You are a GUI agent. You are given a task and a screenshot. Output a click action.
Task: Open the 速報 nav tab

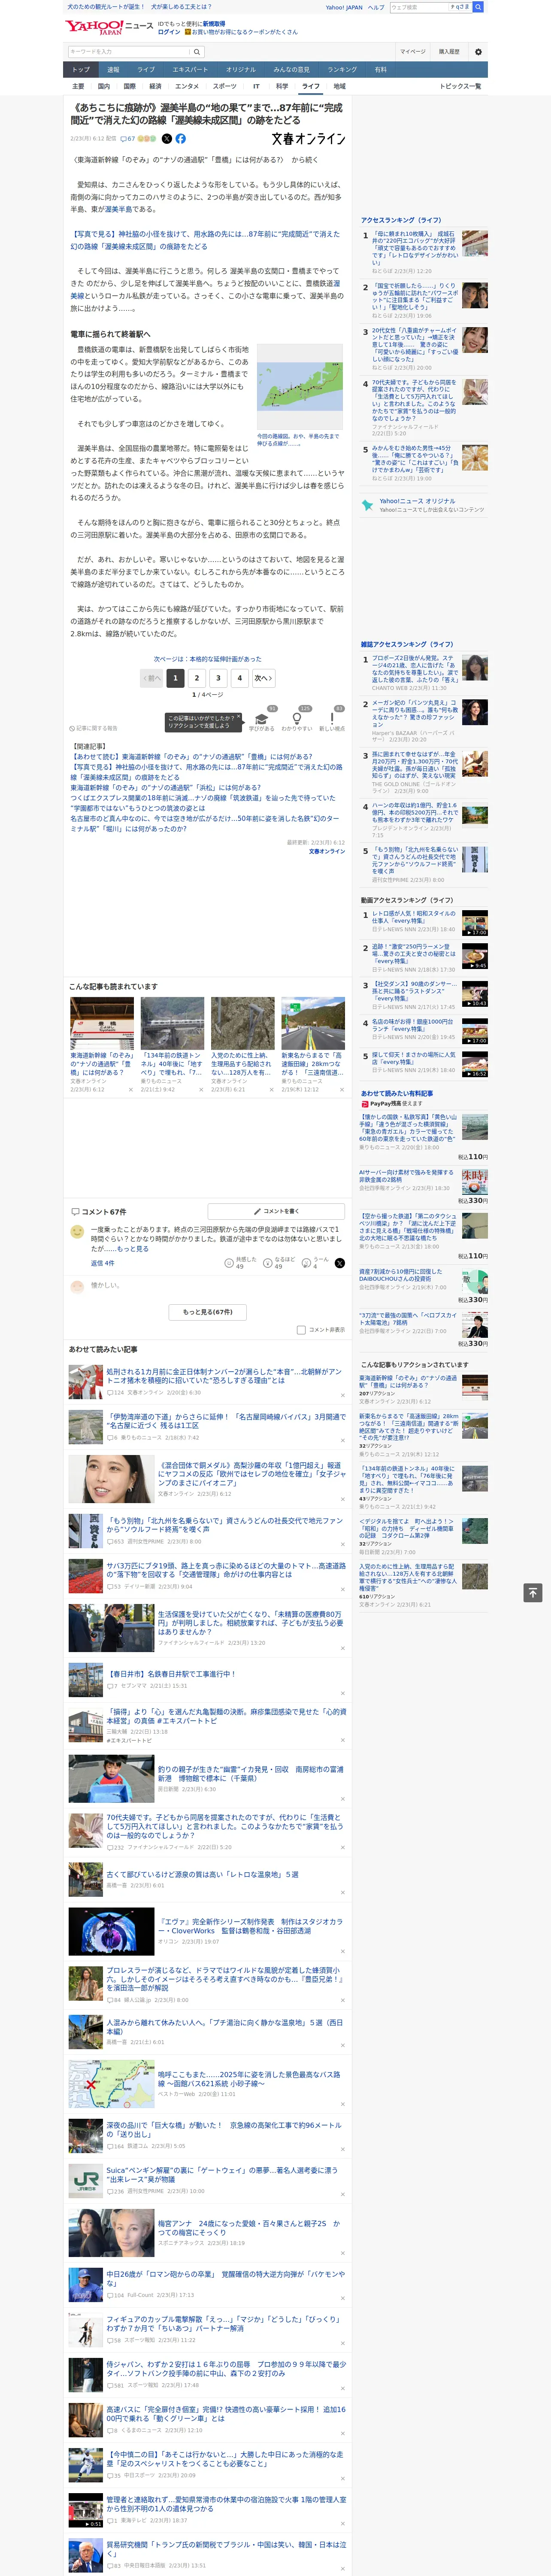click(x=113, y=69)
